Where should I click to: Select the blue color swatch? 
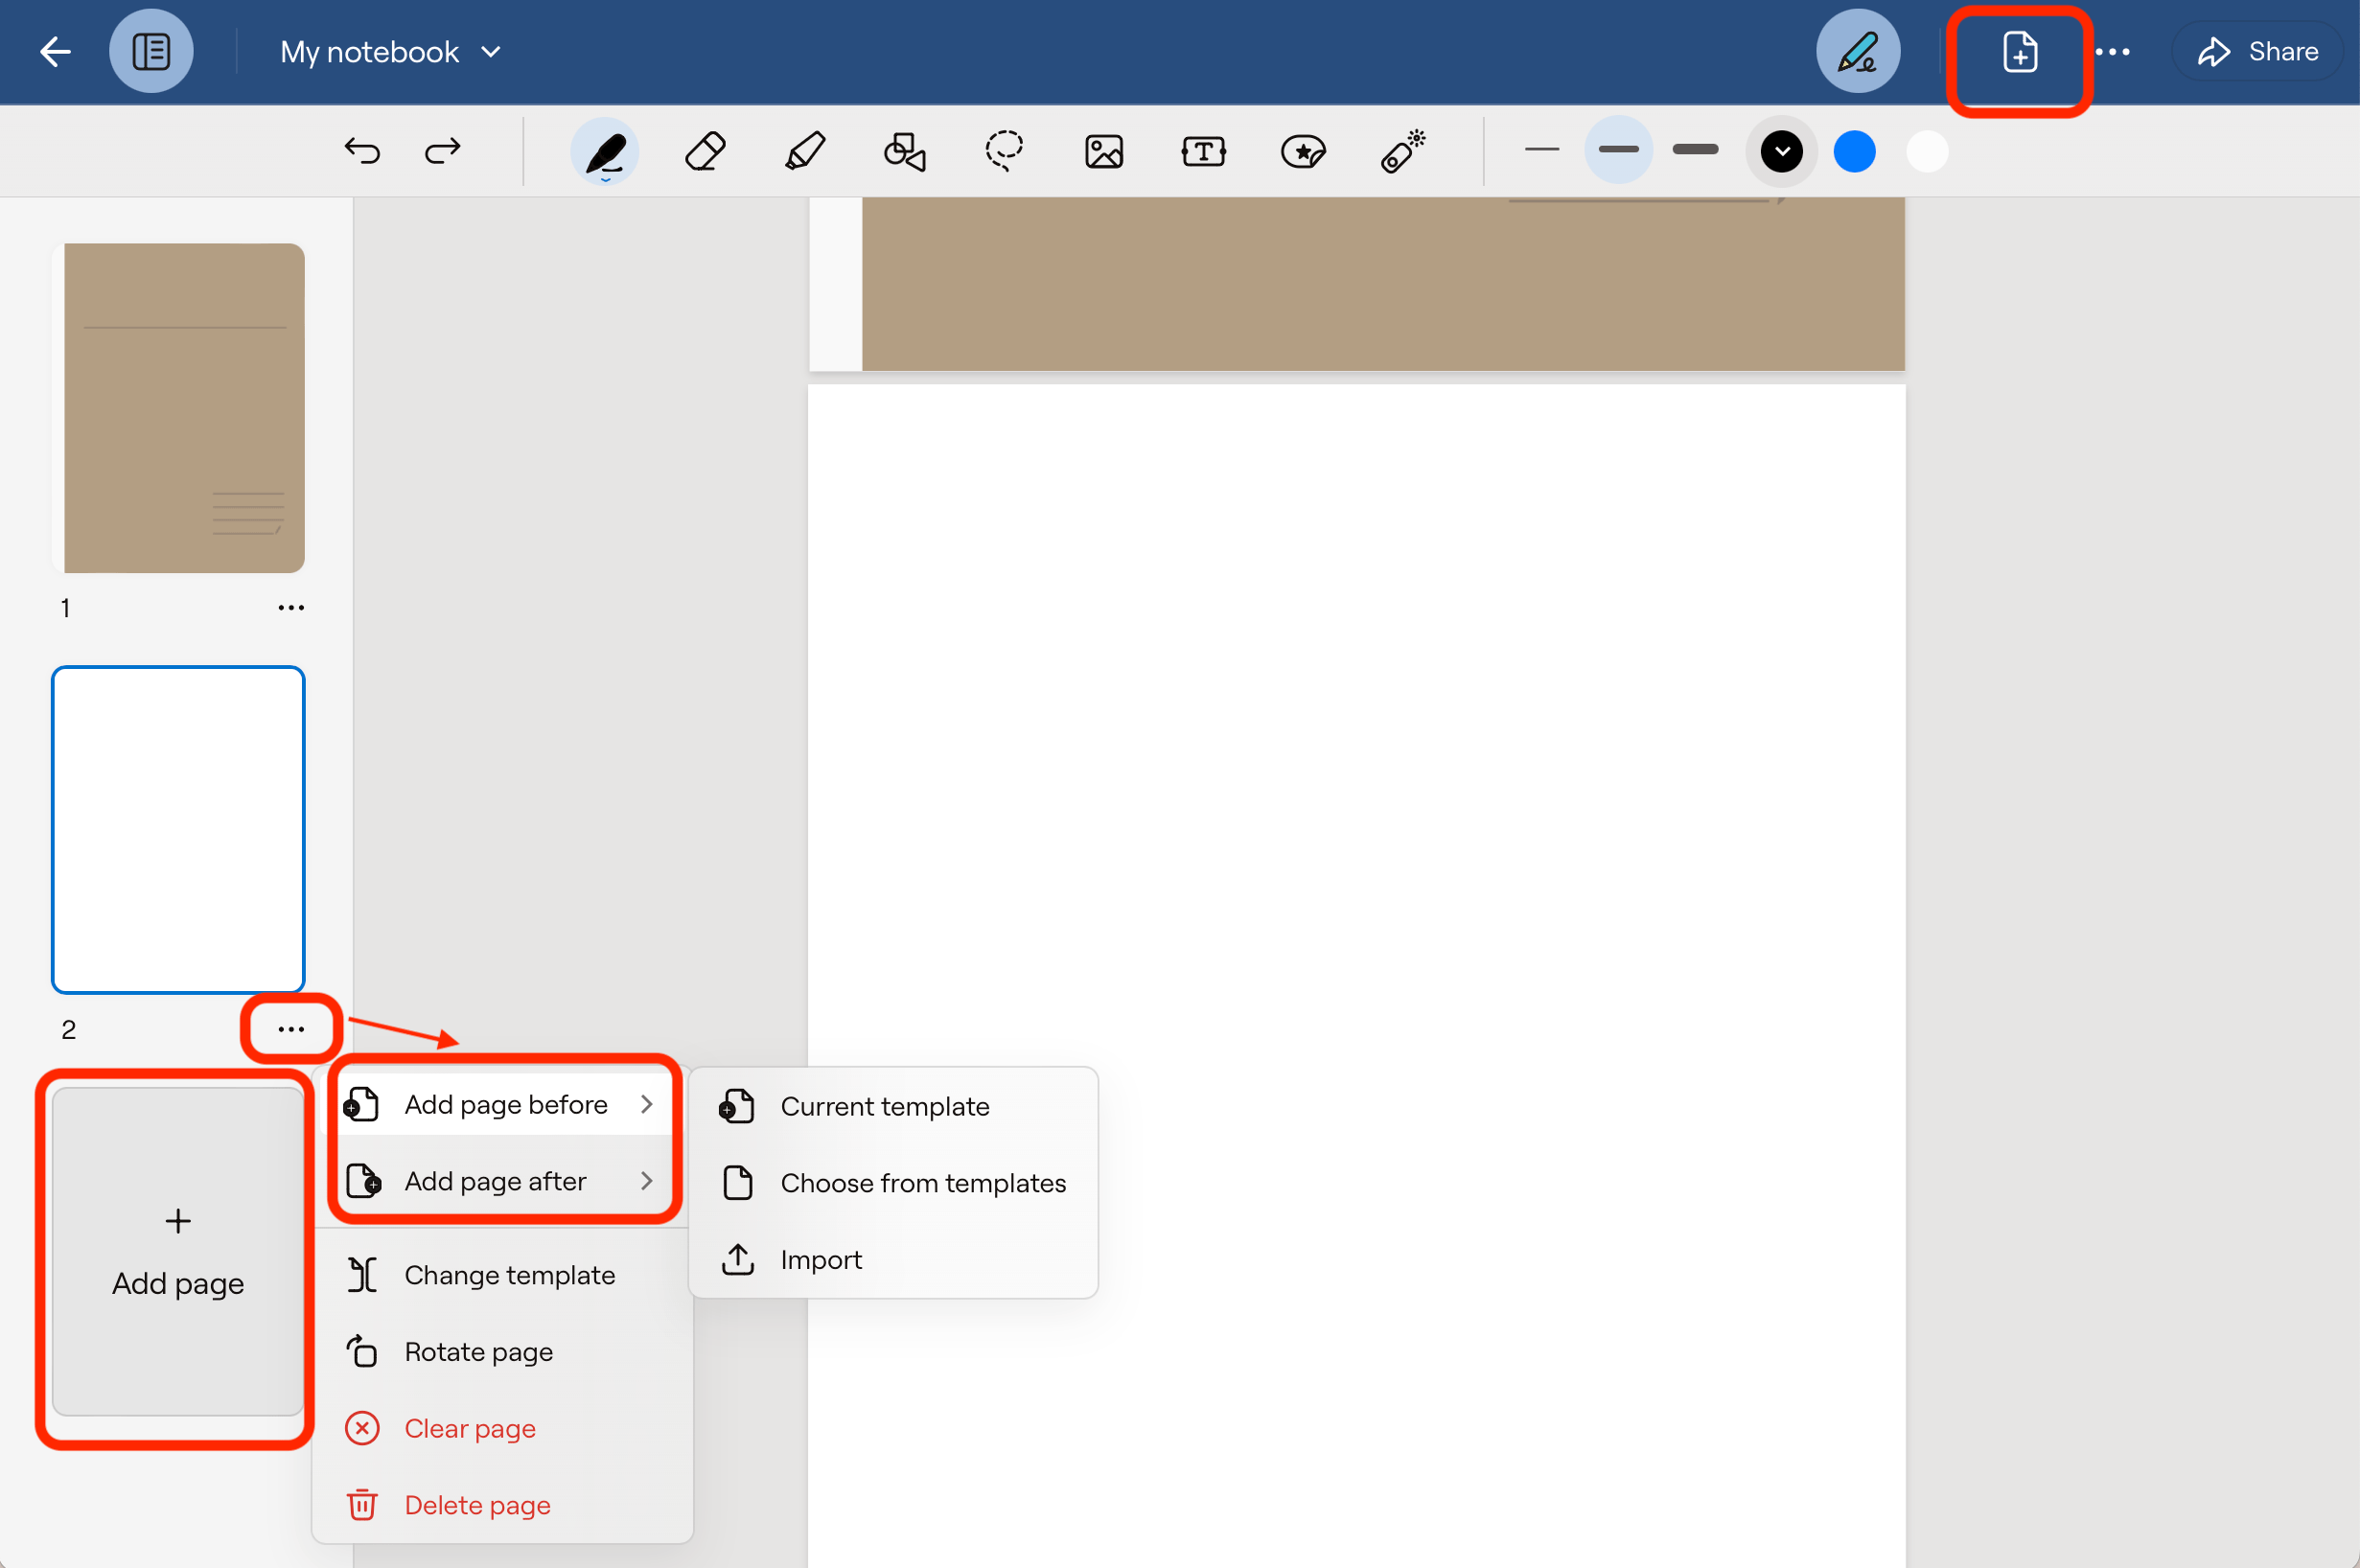(1853, 151)
